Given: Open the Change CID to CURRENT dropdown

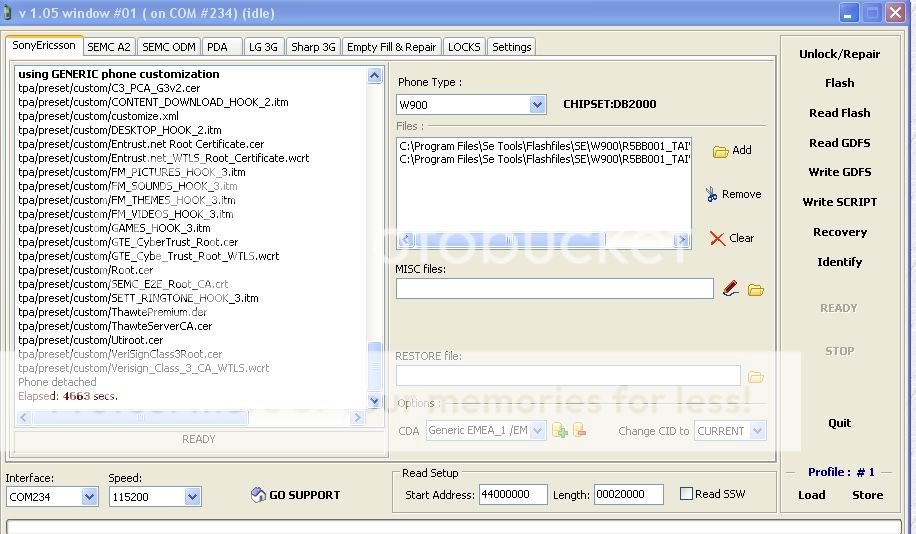Looking at the screenshot, I should 757,431.
